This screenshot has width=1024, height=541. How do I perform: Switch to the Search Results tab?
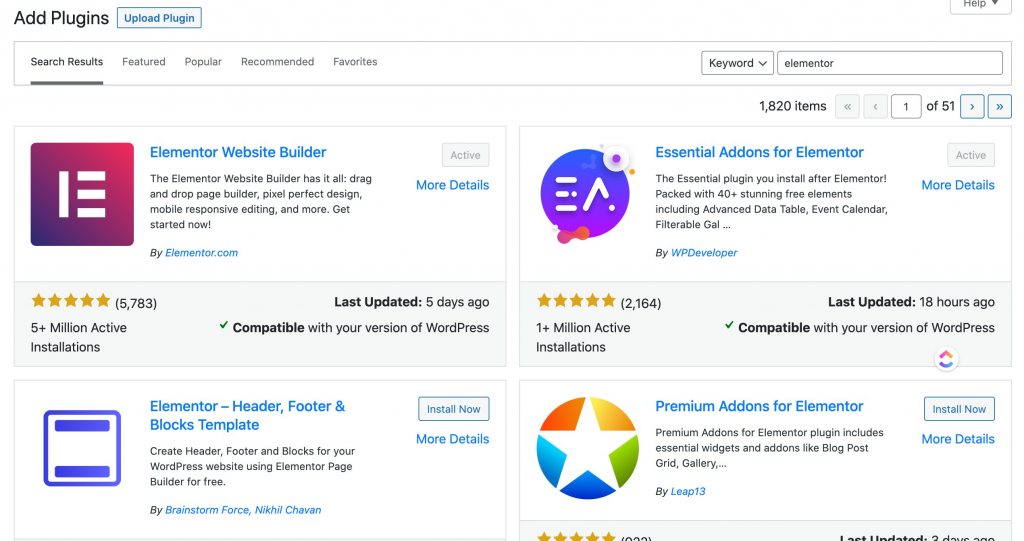[x=67, y=62]
